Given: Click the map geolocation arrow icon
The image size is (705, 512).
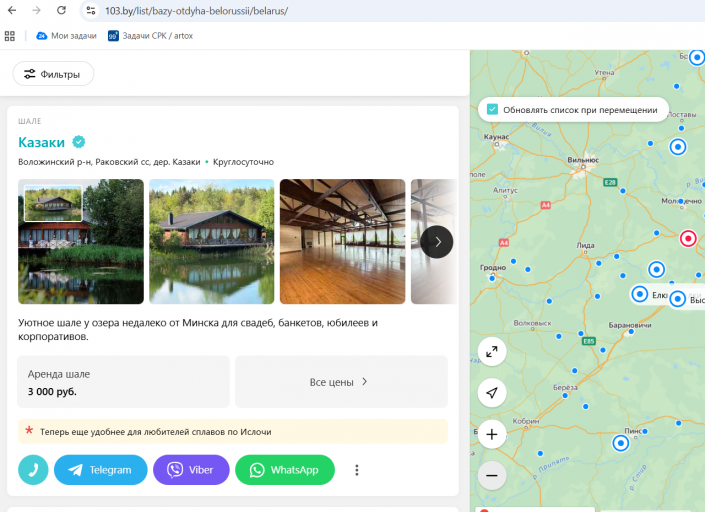Looking at the screenshot, I should tap(492, 392).
